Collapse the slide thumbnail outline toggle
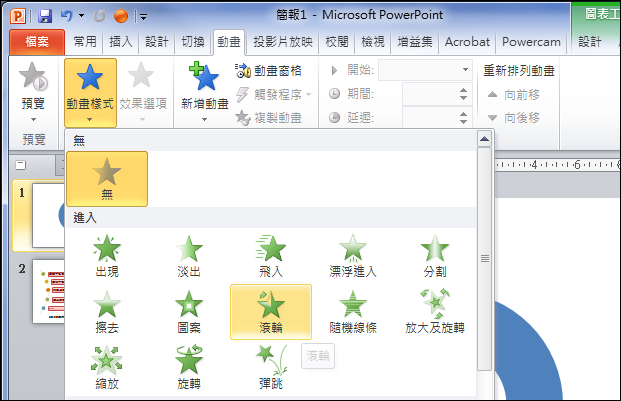Image resolution: width=621 pixels, height=401 pixels. 21,165
